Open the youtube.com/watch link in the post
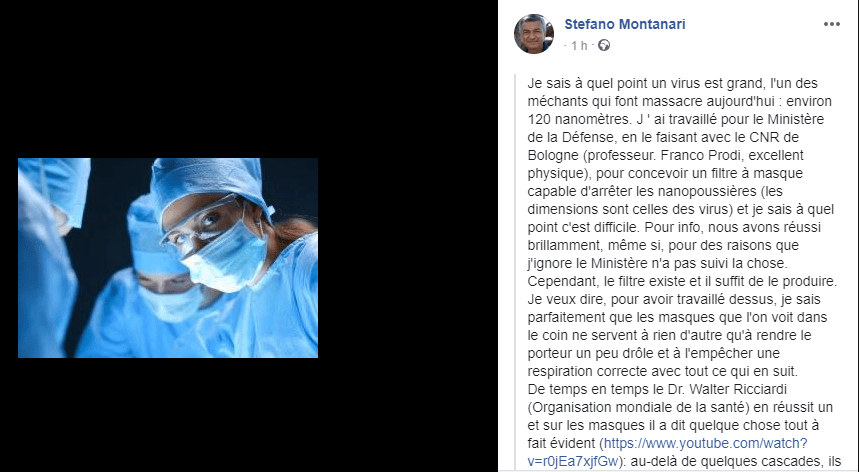Image resolution: width=859 pixels, height=472 pixels. [706, 443]
